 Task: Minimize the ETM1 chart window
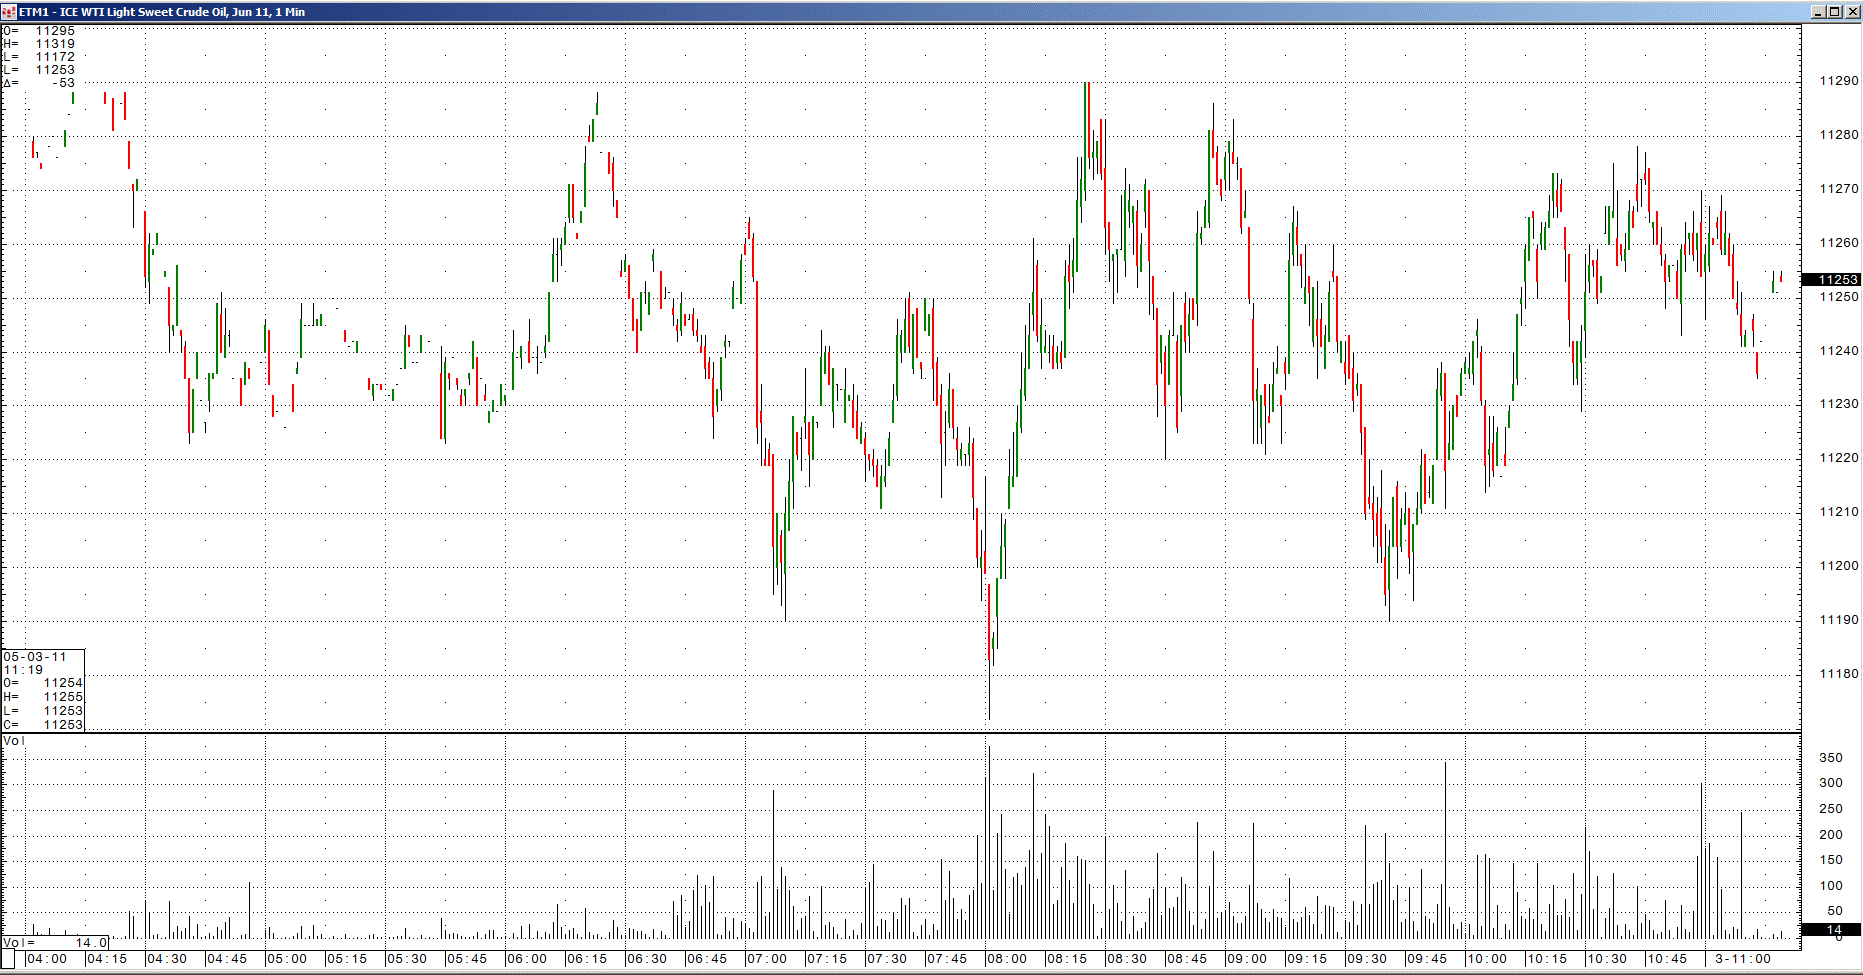1819,12
